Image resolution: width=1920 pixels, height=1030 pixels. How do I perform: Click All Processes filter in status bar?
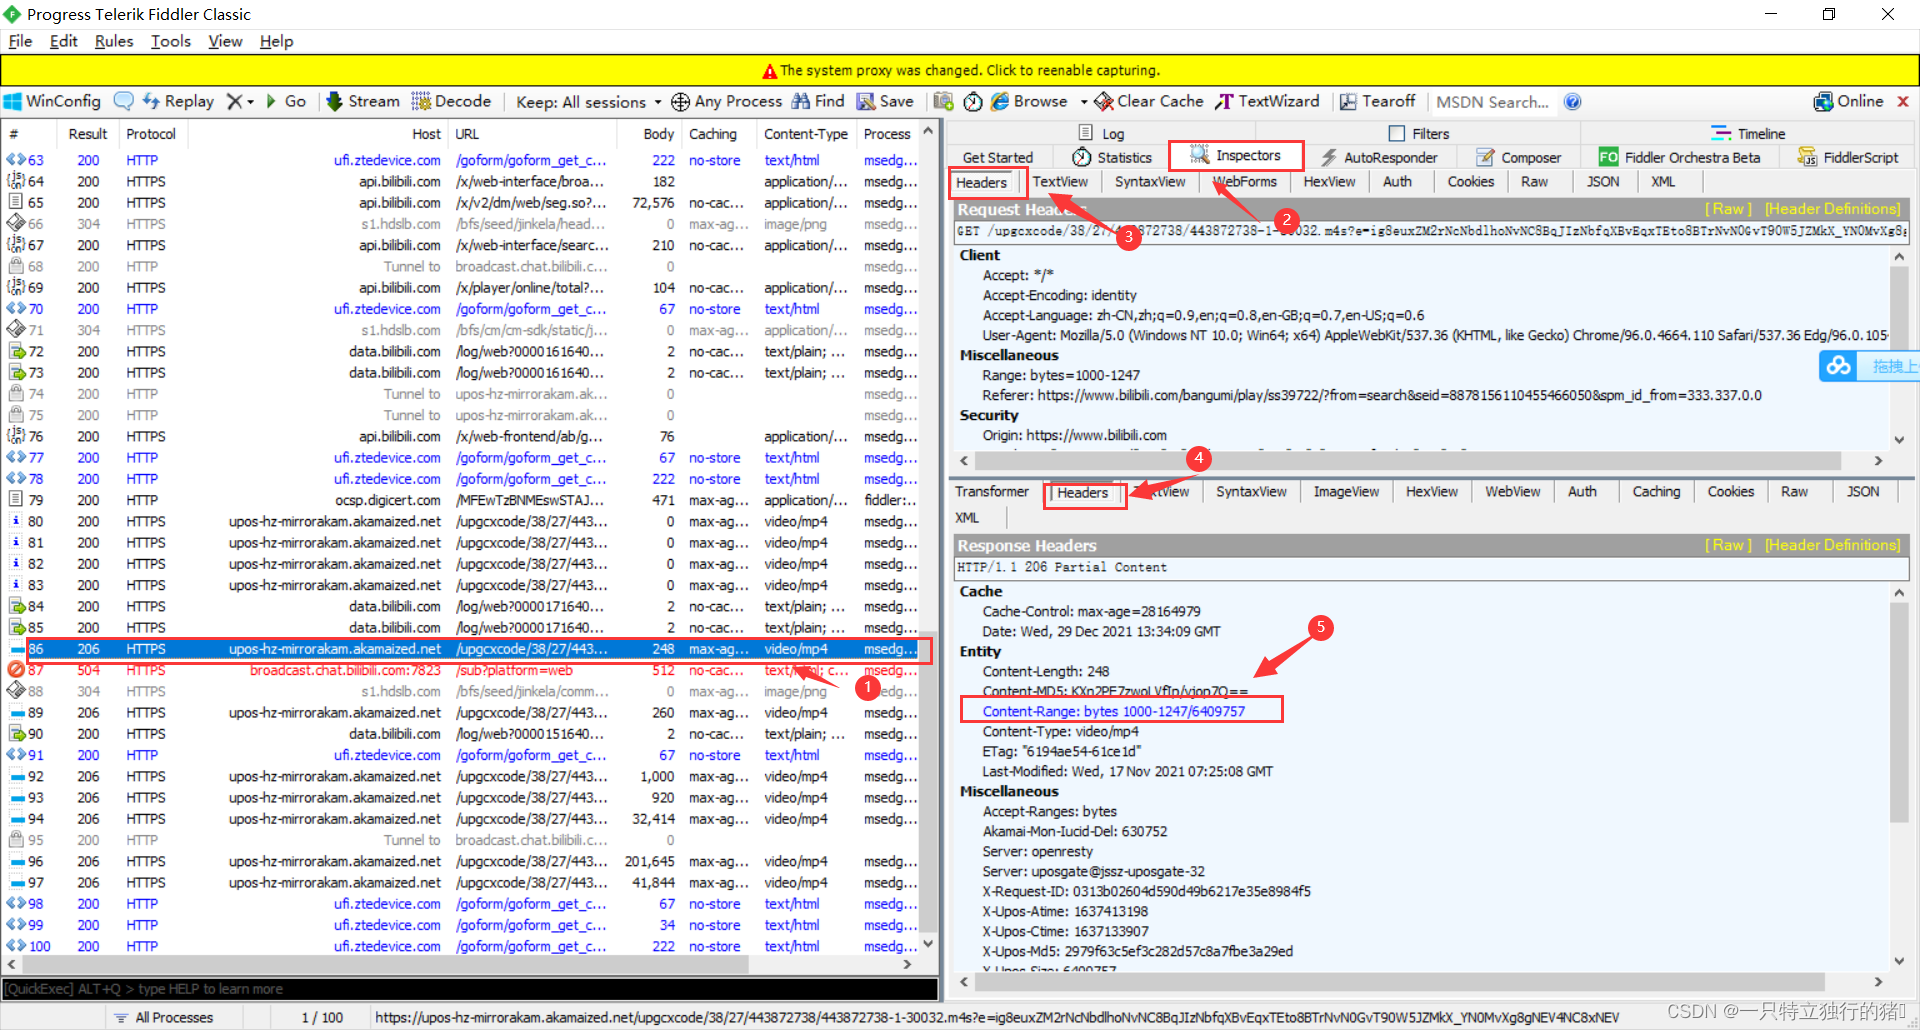coord(165,1017)
